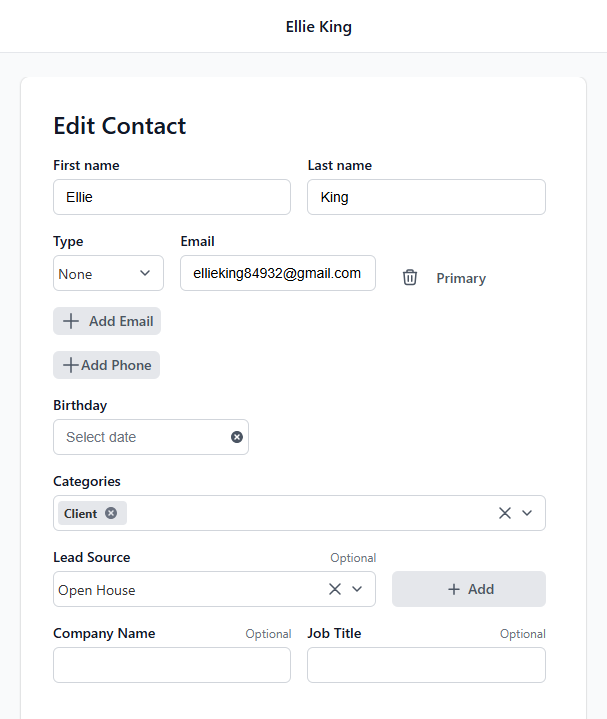607x719 pixels.
Task: Delete the email address with trash icon
Action: [410, 278]
